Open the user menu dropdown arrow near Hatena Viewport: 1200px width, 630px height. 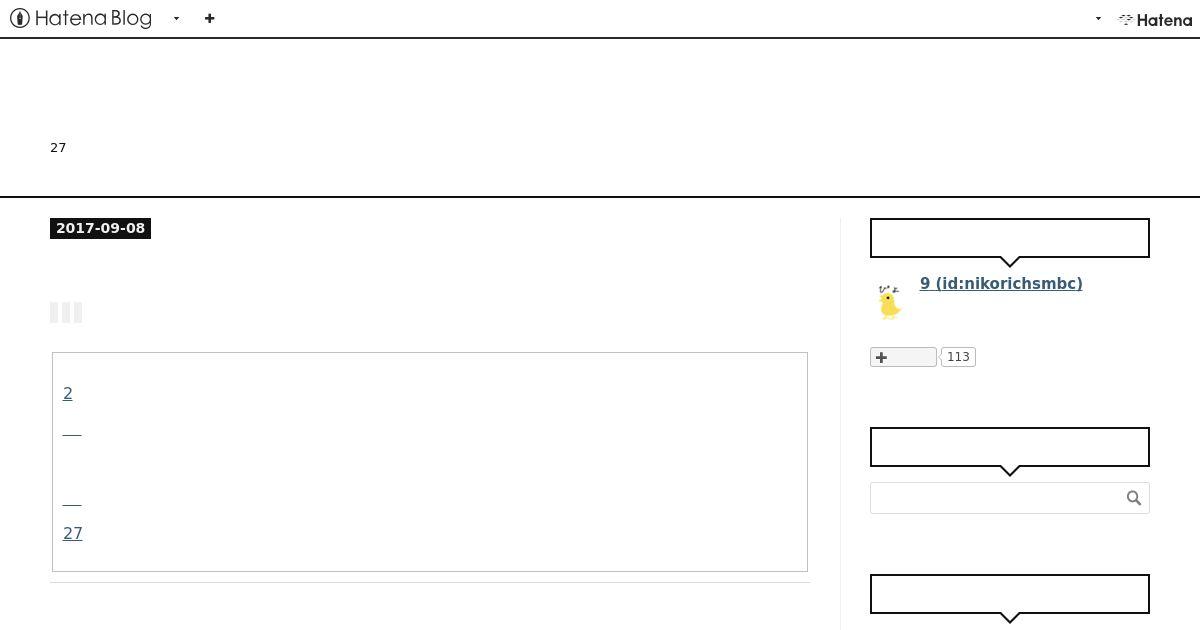[1098, 18]
